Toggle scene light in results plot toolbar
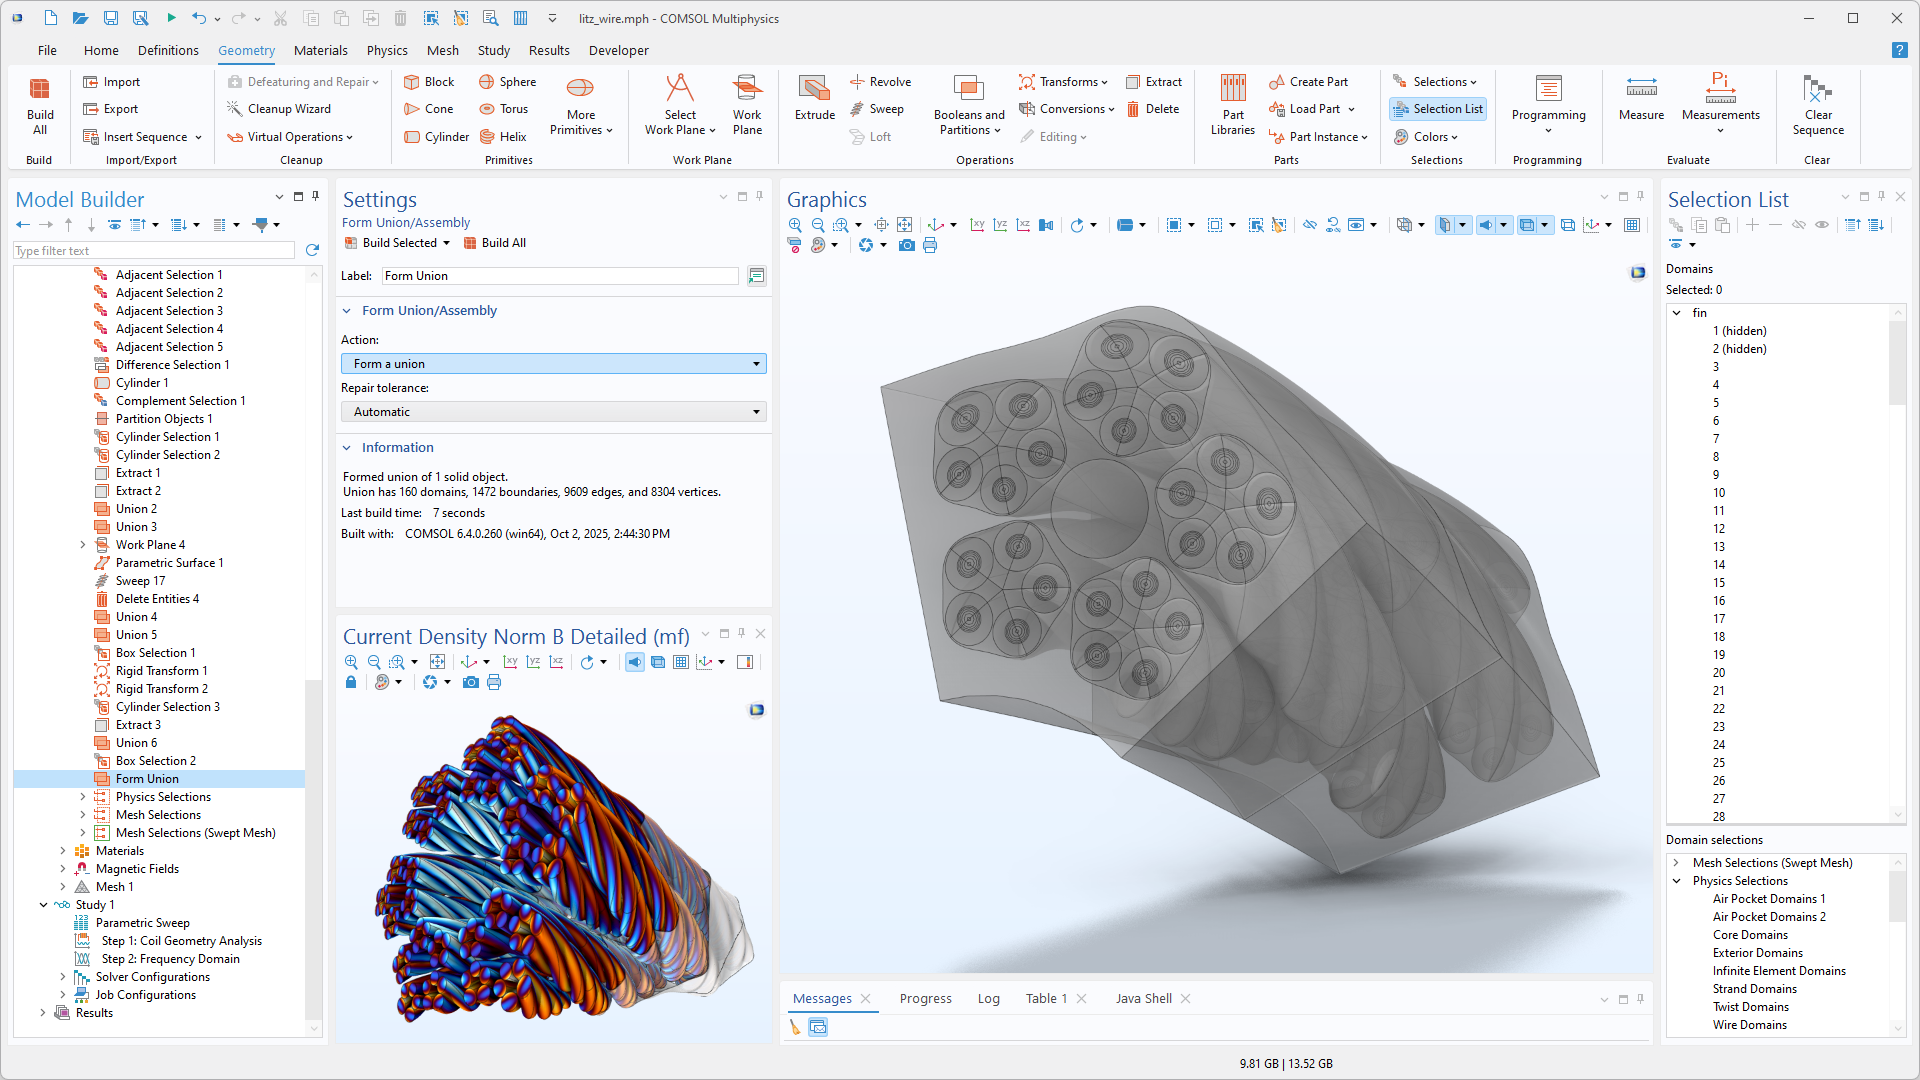Screen dimensions: 1920x1080 (x=635, y=662)
